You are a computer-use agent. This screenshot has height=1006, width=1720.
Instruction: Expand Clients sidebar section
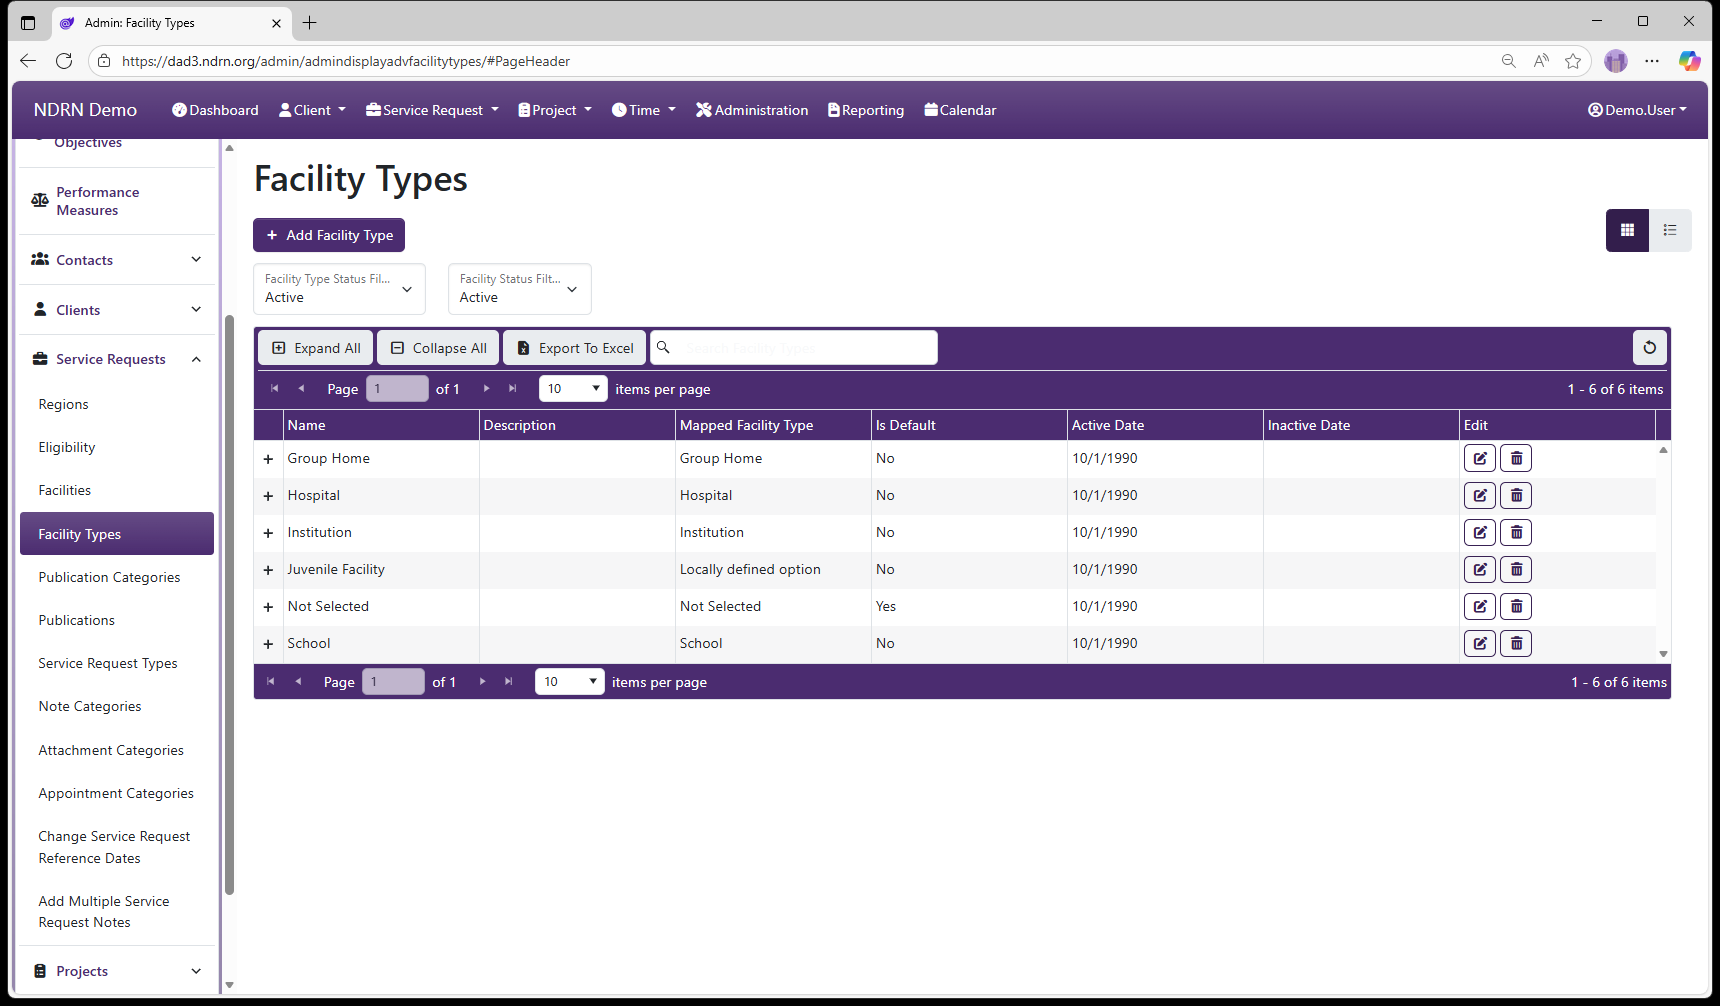[x=117, y=310]
